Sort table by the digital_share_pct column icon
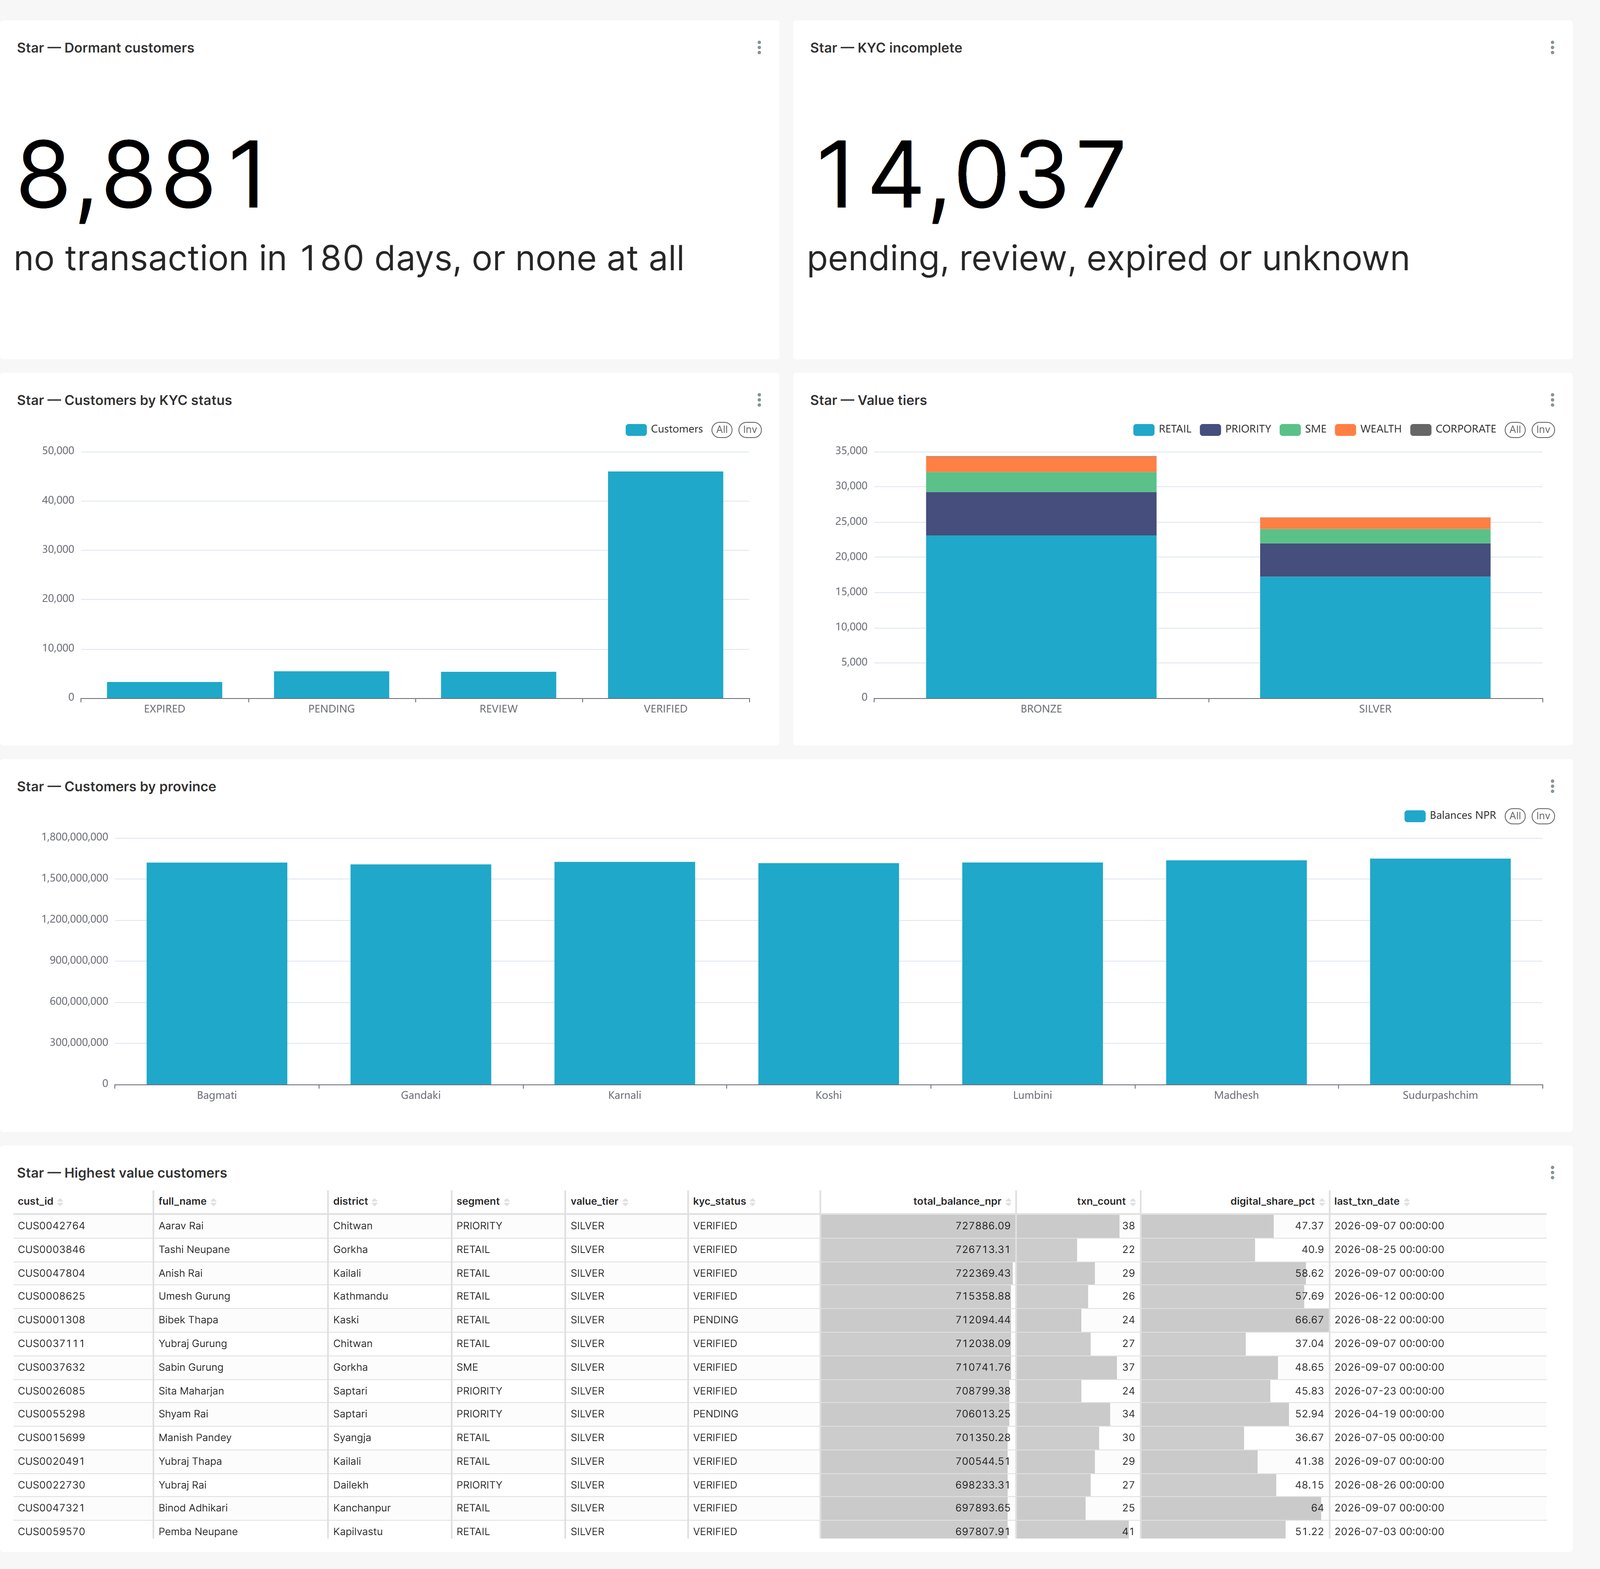 pyautogui.click(x=1321, y=1202)
